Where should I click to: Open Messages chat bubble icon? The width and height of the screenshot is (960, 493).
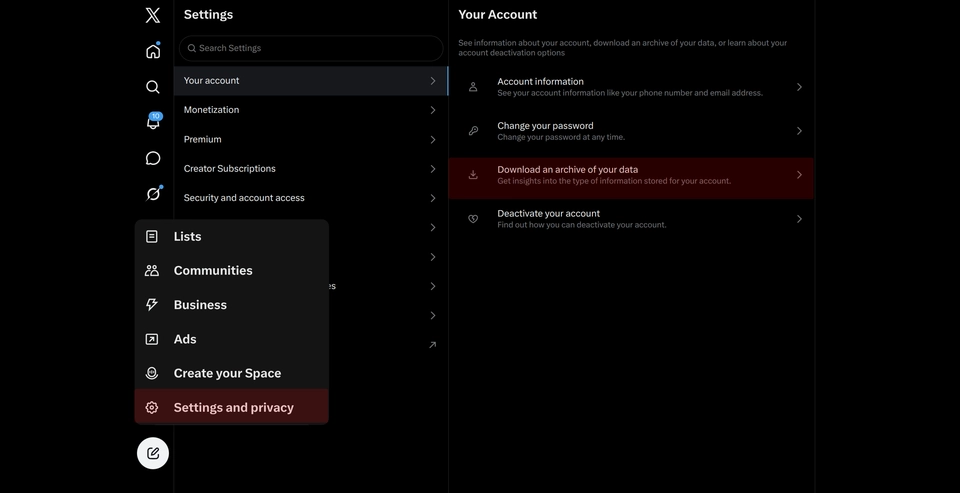pos(153,159)
